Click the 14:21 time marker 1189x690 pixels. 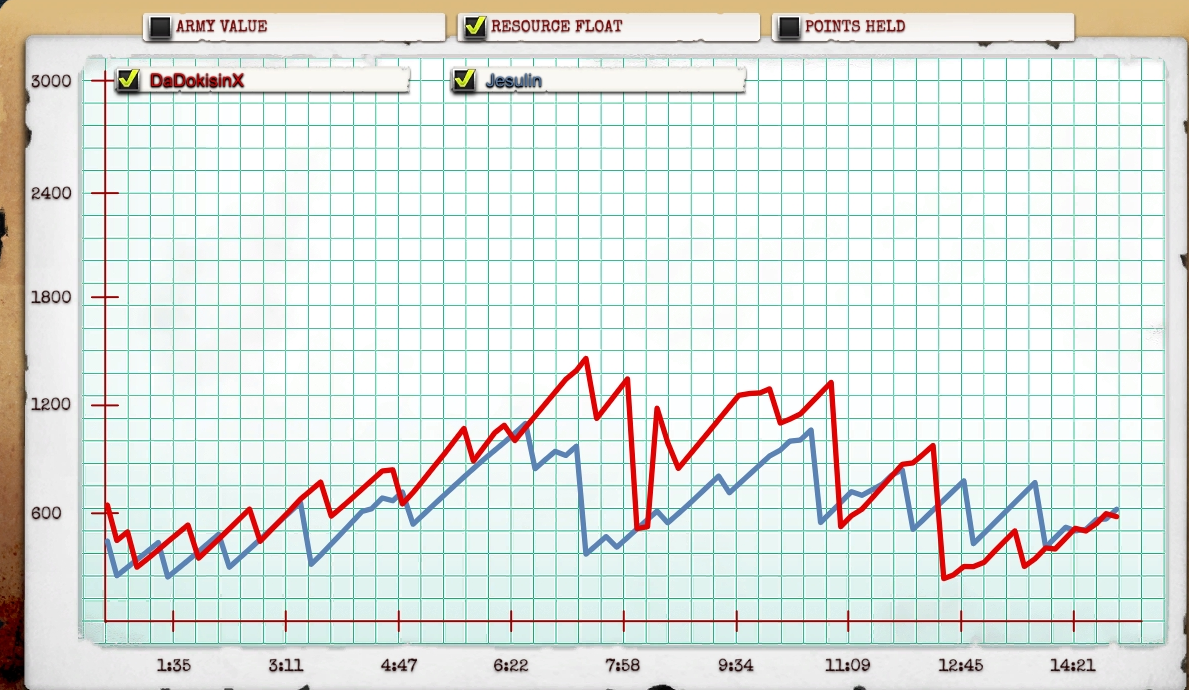[x=1073, y=665]
